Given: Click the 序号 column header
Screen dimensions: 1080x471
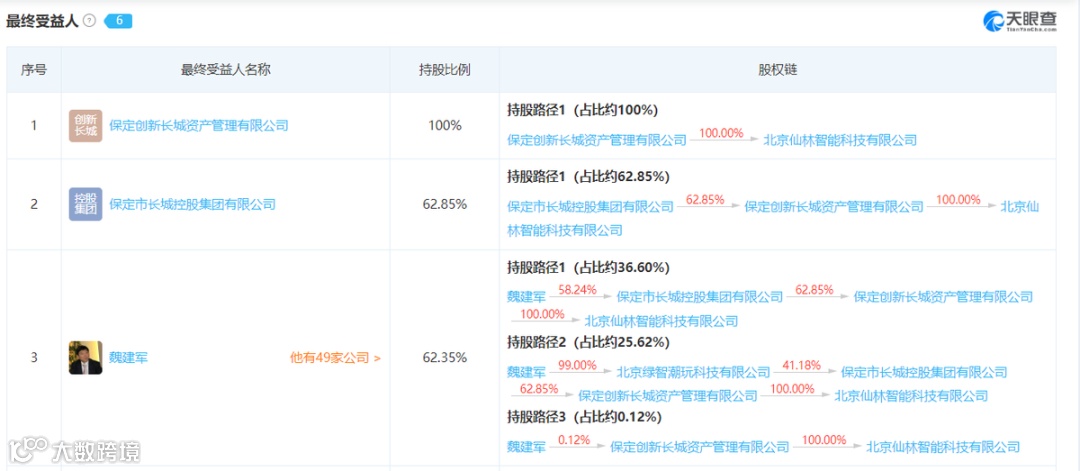Looking at the screenshot, I should click(34, 70).
